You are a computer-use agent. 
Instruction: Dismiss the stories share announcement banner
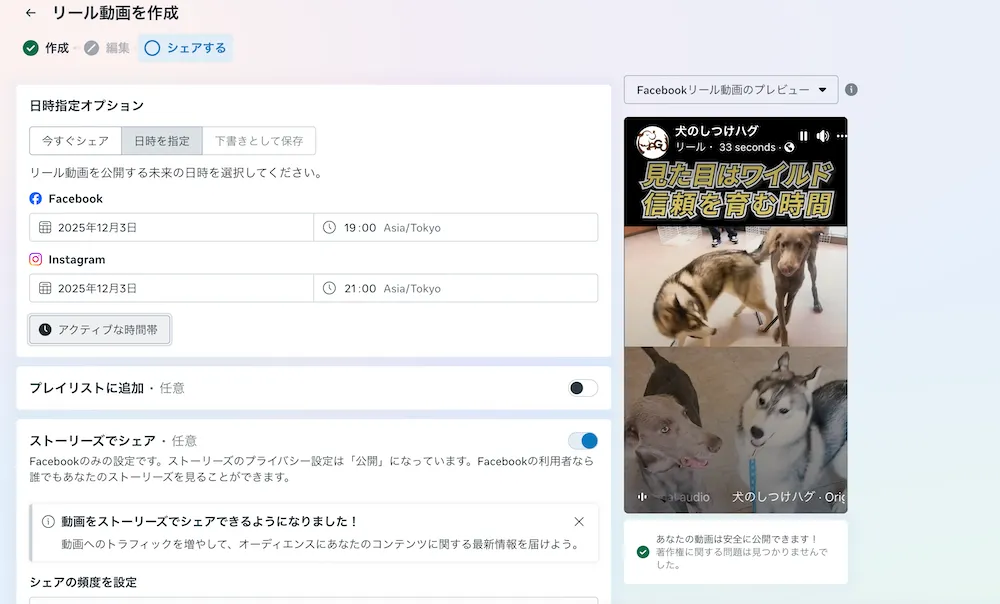578,521
